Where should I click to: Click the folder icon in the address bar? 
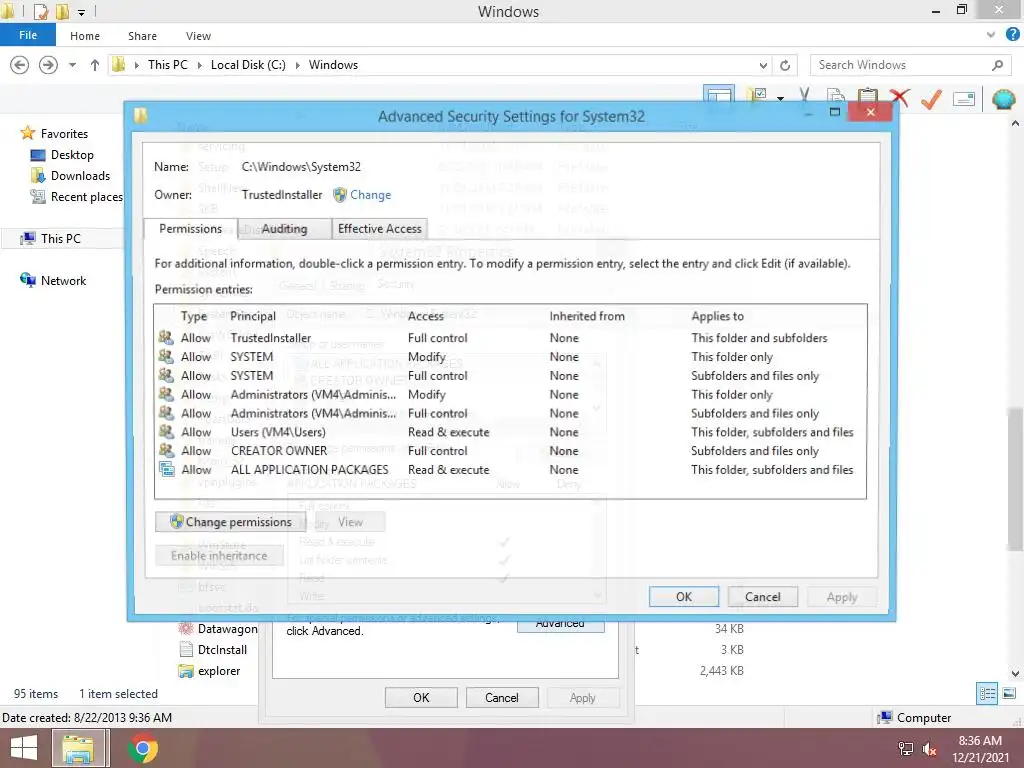point(119,64)
